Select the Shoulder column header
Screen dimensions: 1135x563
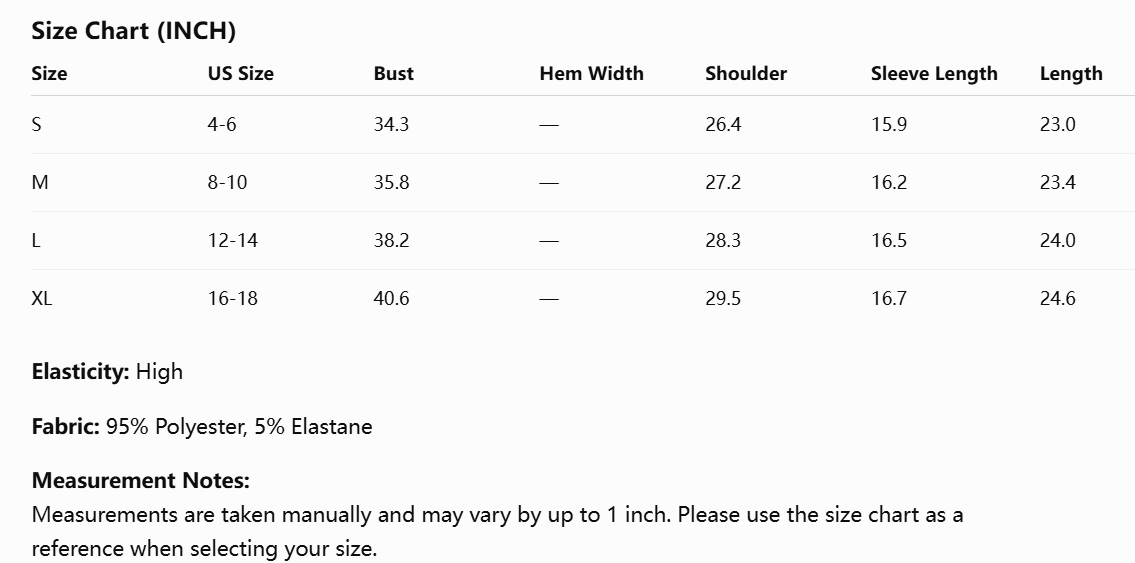(x=746, y=74)
